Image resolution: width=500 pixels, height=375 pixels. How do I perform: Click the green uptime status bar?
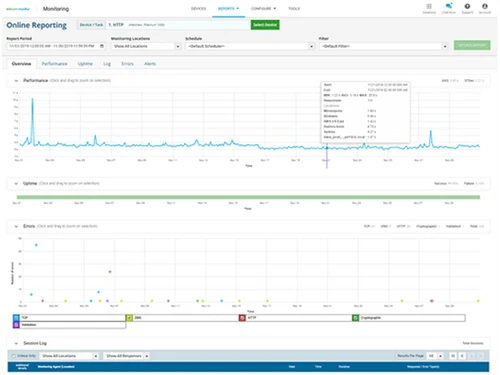pyautogui.click(x=248, y=197)
